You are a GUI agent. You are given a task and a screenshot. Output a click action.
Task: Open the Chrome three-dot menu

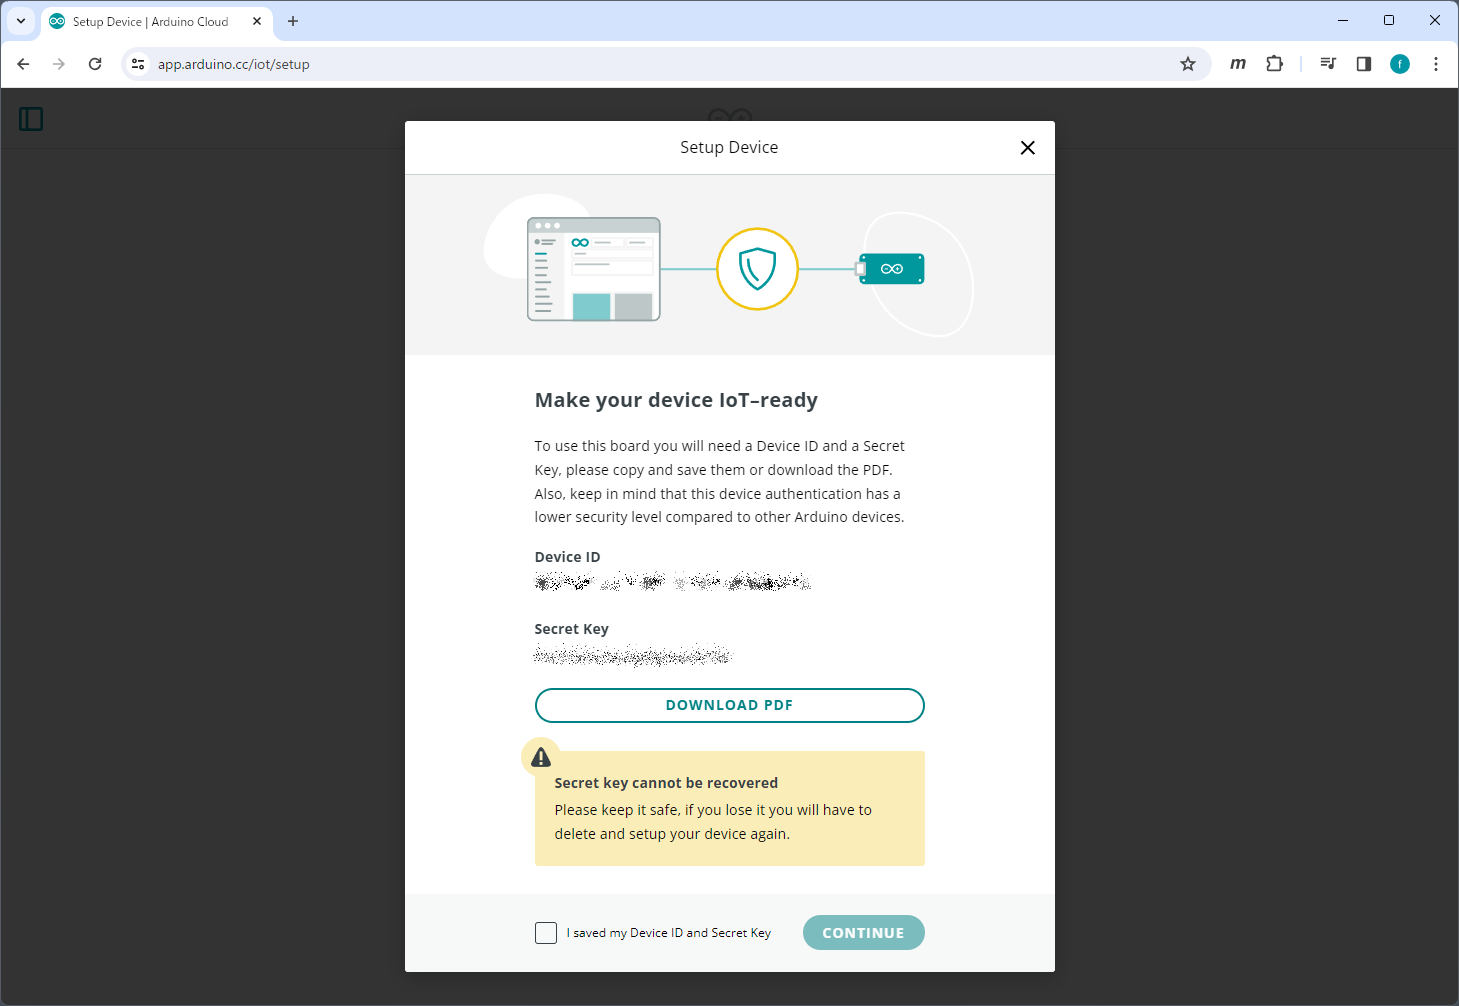(1436, 64)
